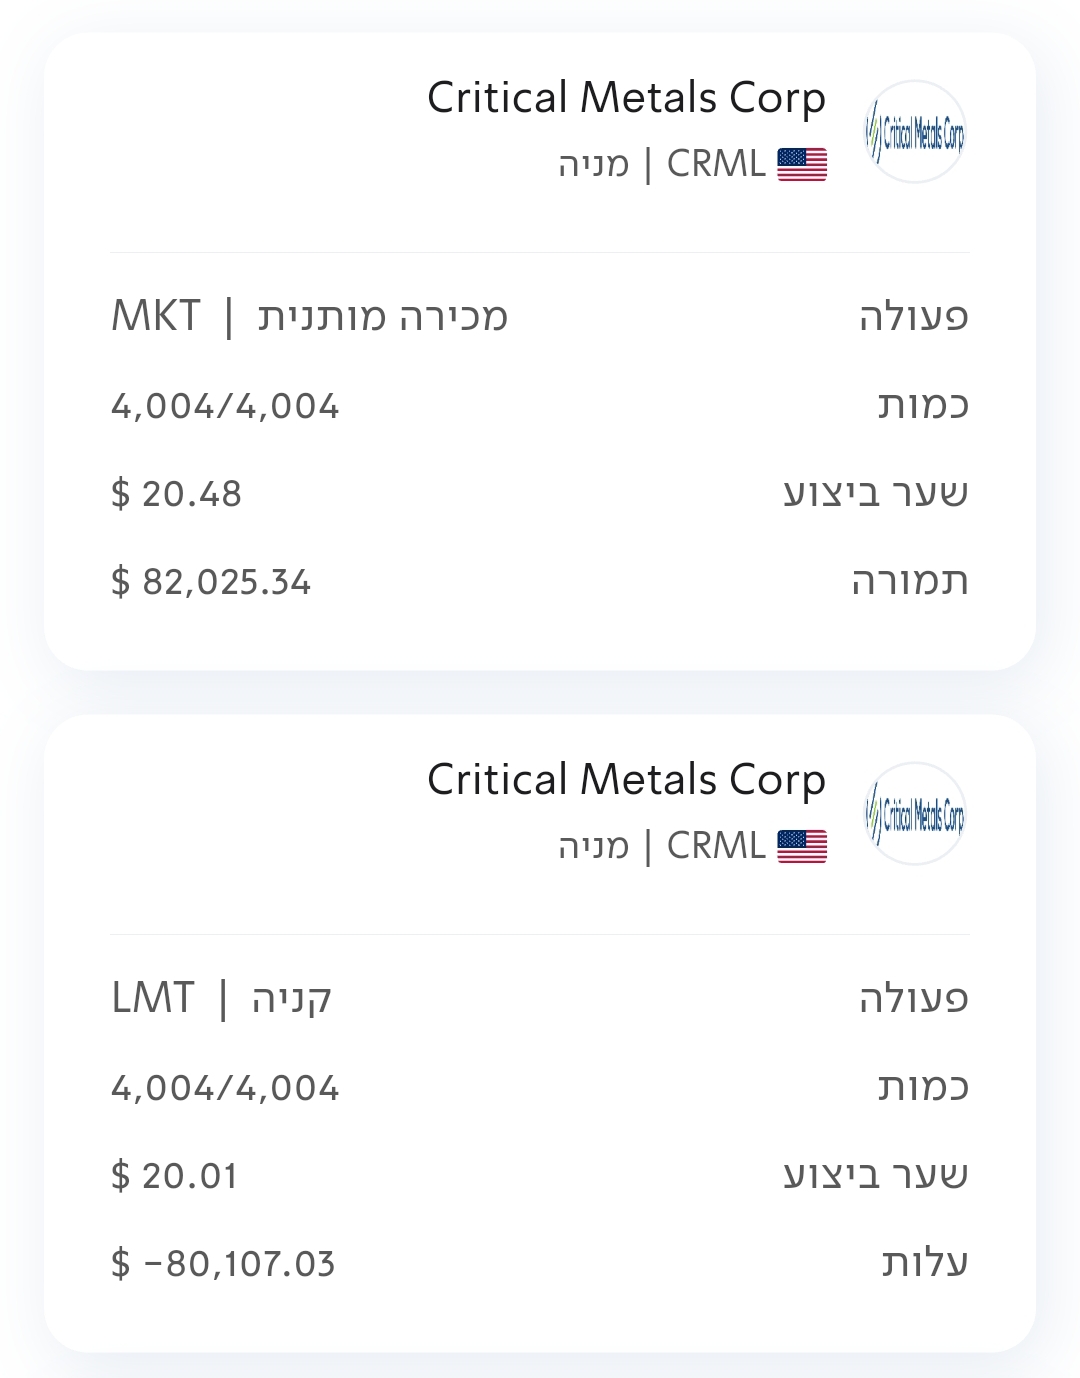Screen dimensions: 1080x1378
Task: Click the US flag in the sell order card
Action: click(x=802, y=165)
